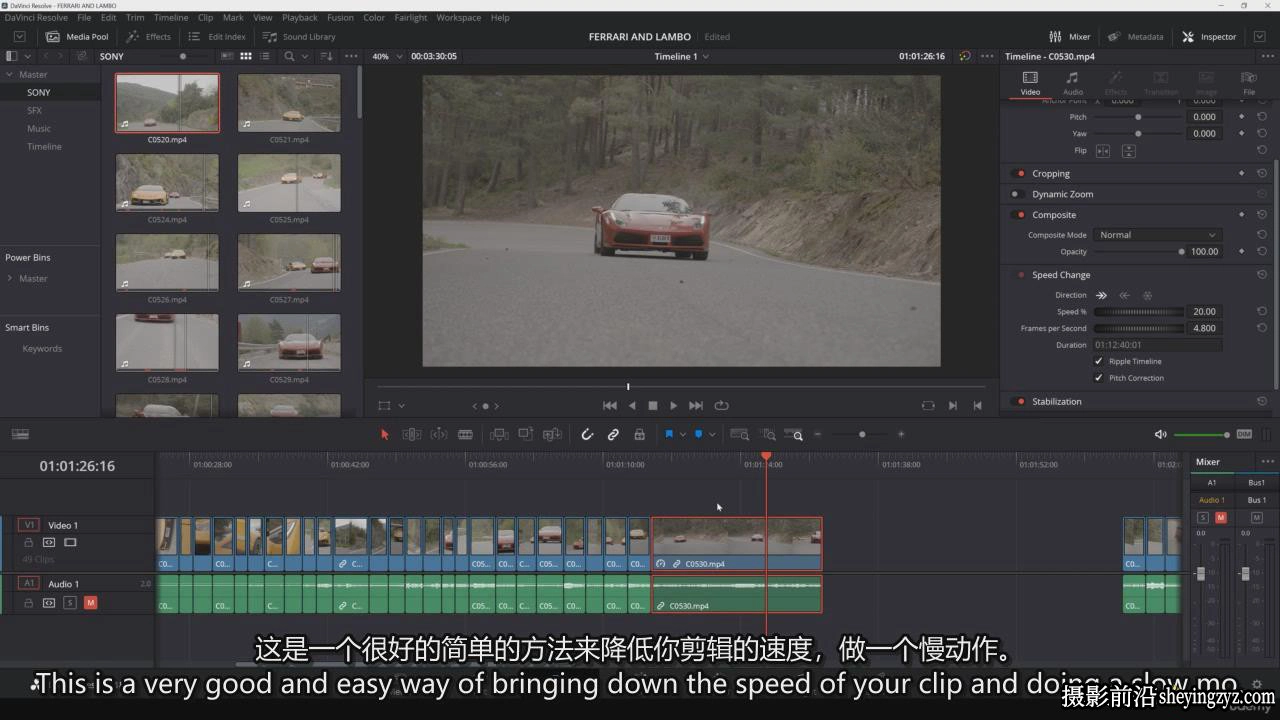Adjust the Speed % slider

click(x=1138, y=311)
